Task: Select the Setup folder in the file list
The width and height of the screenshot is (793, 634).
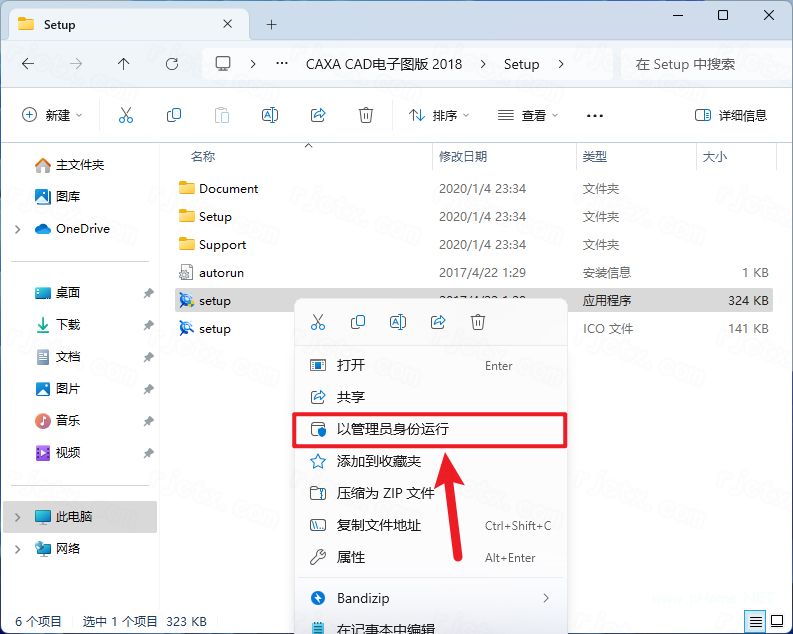Action: pyautogui.click(x=474, y=216)
